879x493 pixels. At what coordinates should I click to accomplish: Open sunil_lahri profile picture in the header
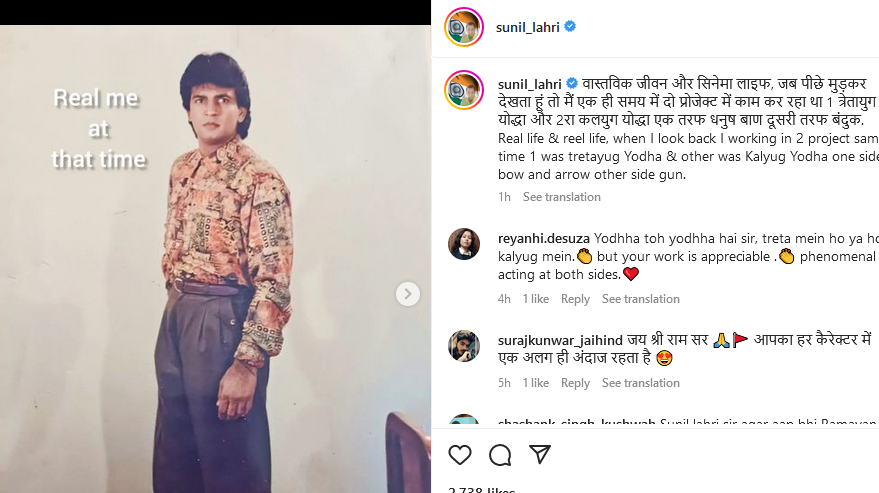coord(464,27)
